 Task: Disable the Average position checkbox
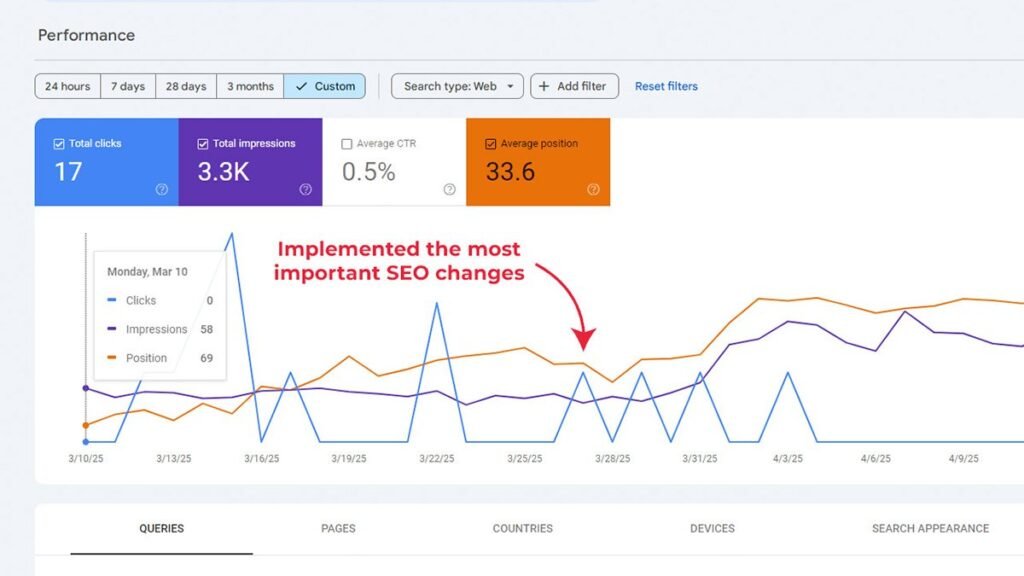click(x=491, y=144)
